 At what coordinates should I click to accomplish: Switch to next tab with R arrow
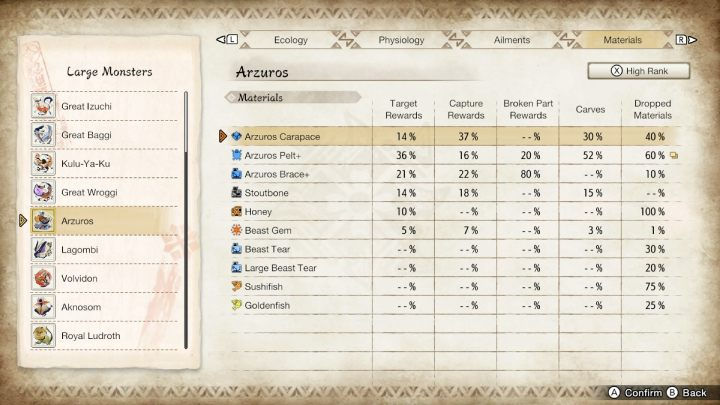[x=686, y=40]
